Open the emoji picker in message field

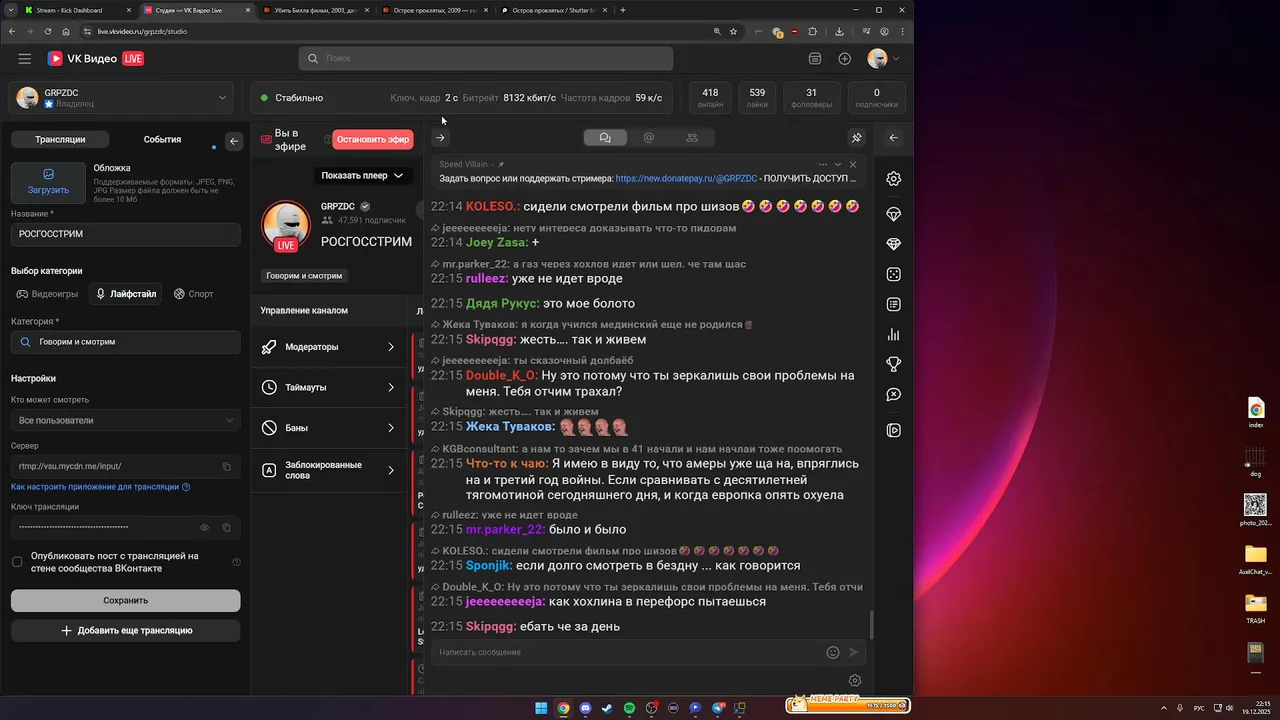click(833, 652)
